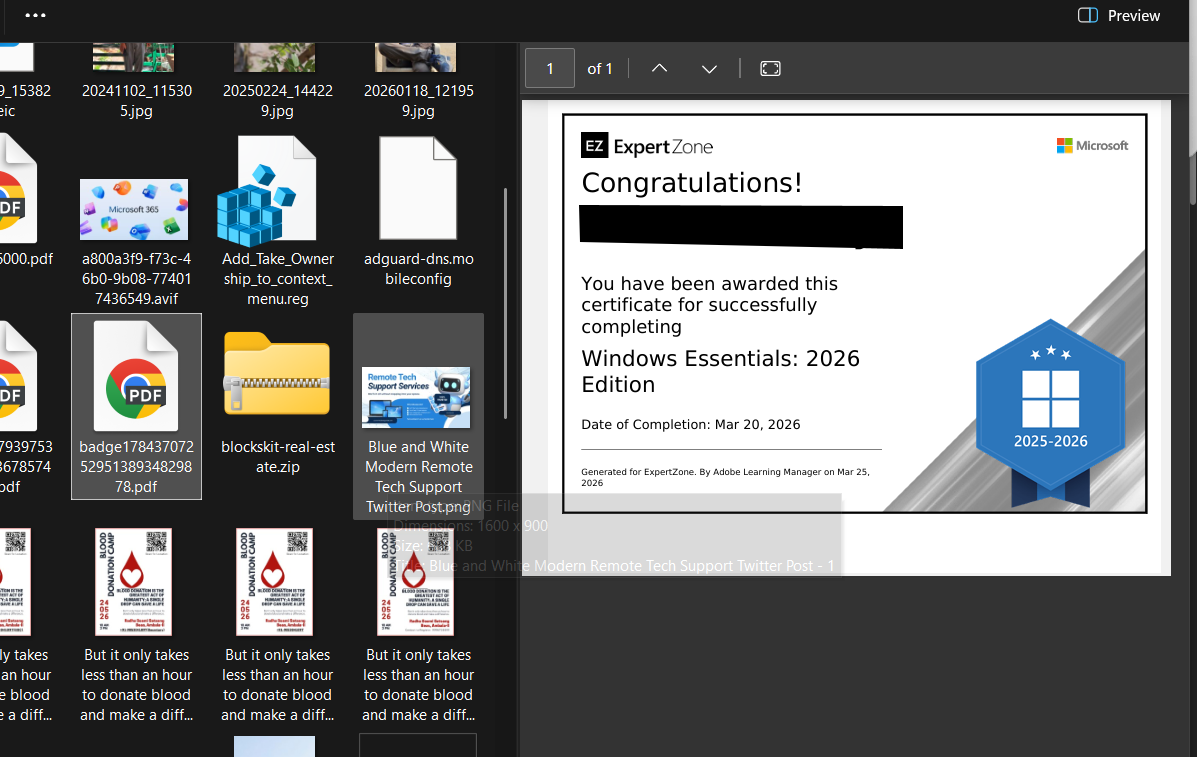Select the 20260118_121959.jpg image
Viewport: 1197px width, 757px height.
coord(418,81)
